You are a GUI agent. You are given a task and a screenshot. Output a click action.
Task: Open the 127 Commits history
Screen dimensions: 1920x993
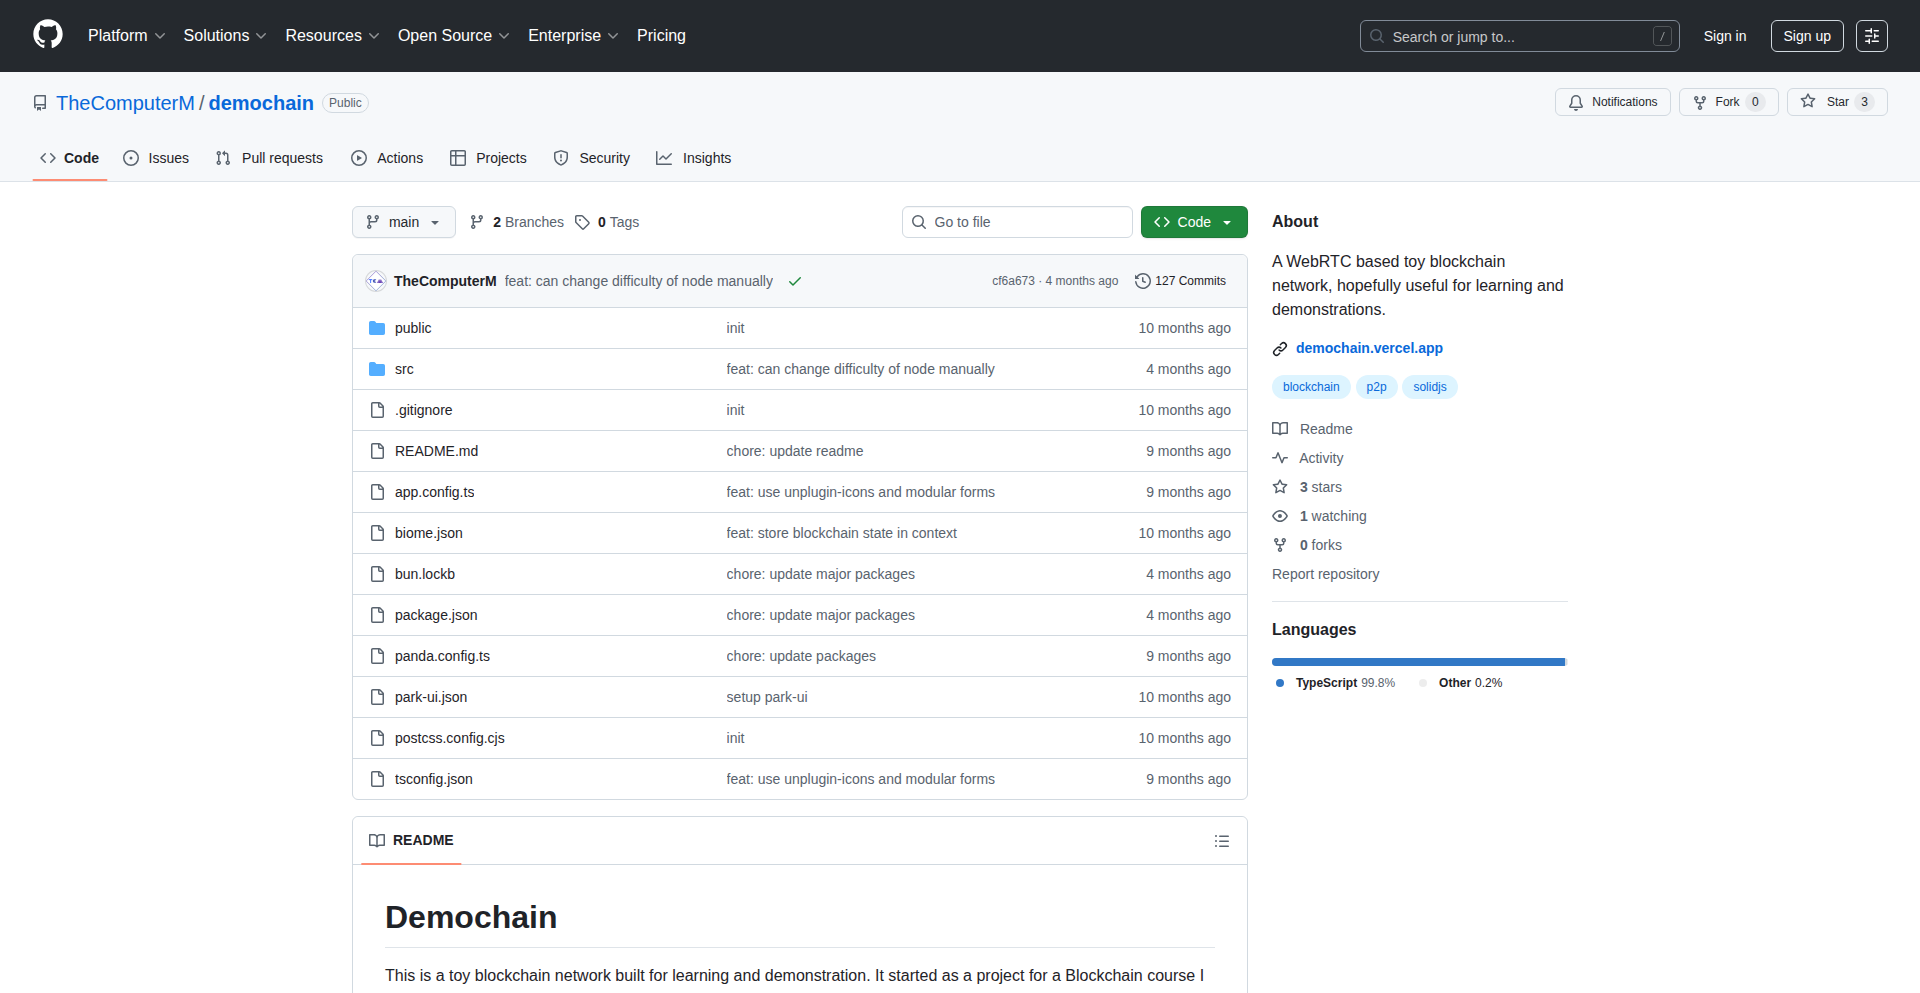[x=1180, y=281]
